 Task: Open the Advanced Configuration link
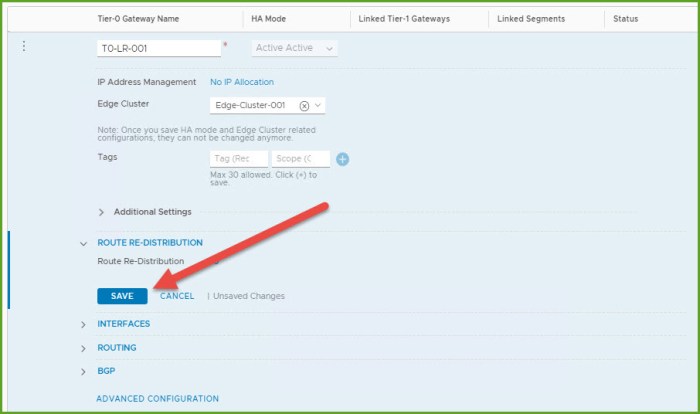(x=157, y=399)
